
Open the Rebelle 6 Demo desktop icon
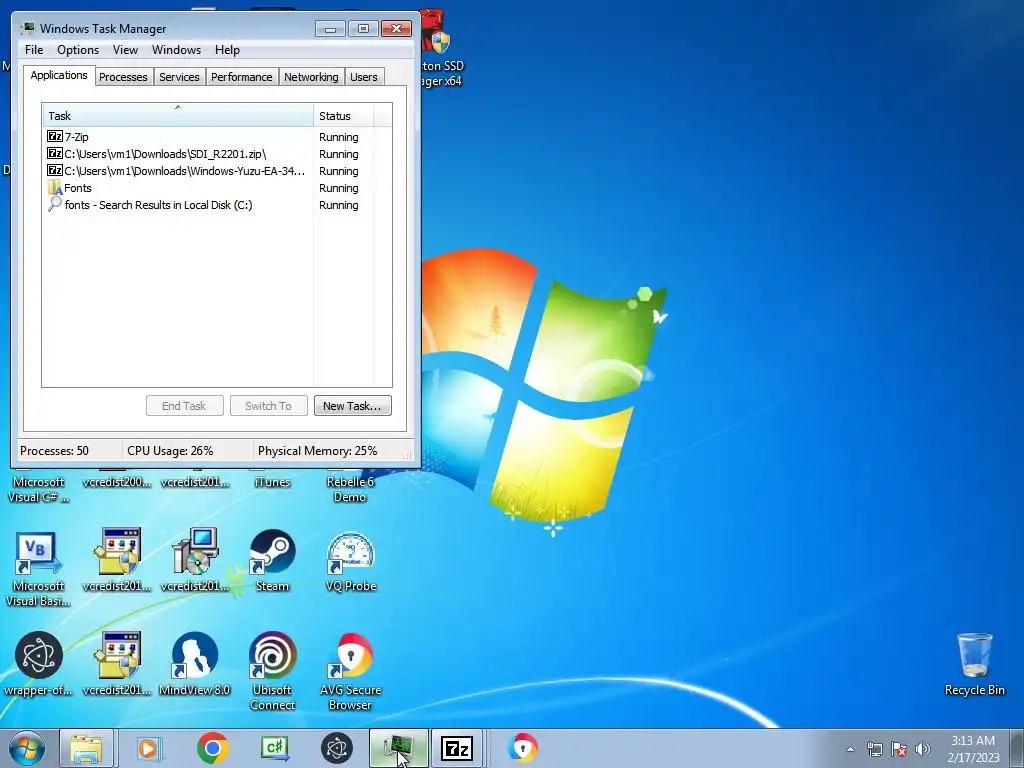click(x=351, y=489)
